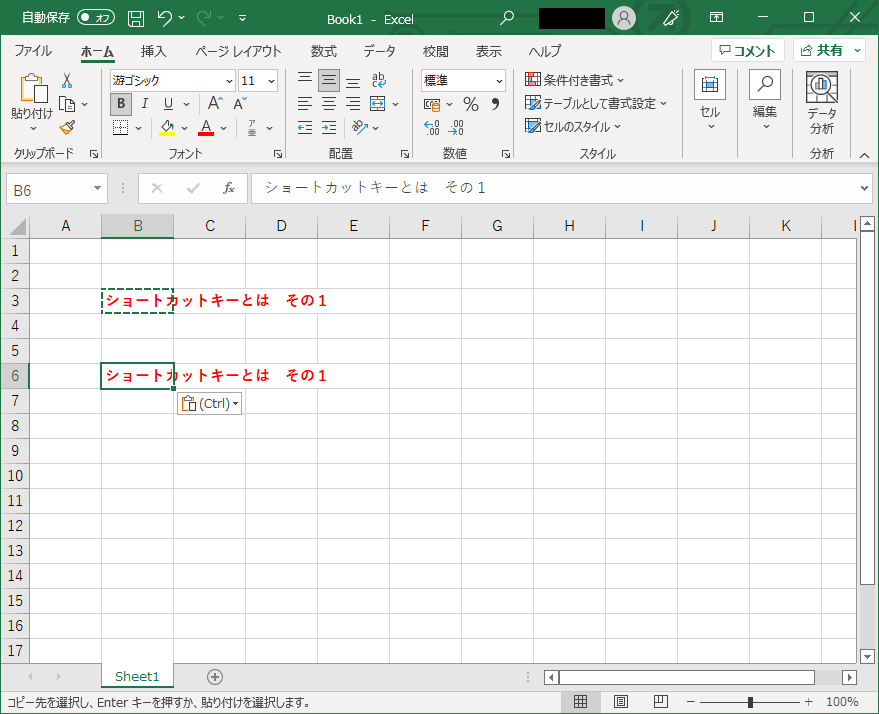The image size is (879, 714).
Task: Open the File (ファイル) tab
Action: pos(33,51)
